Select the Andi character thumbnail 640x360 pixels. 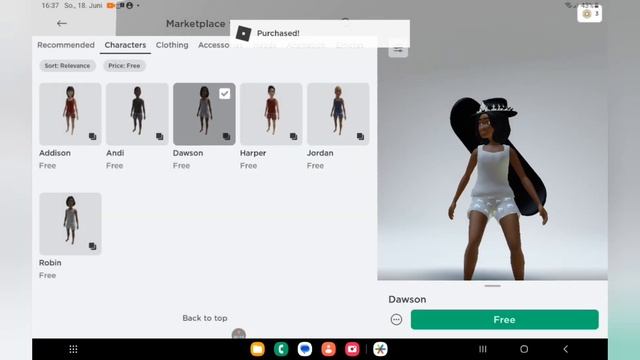137,114
